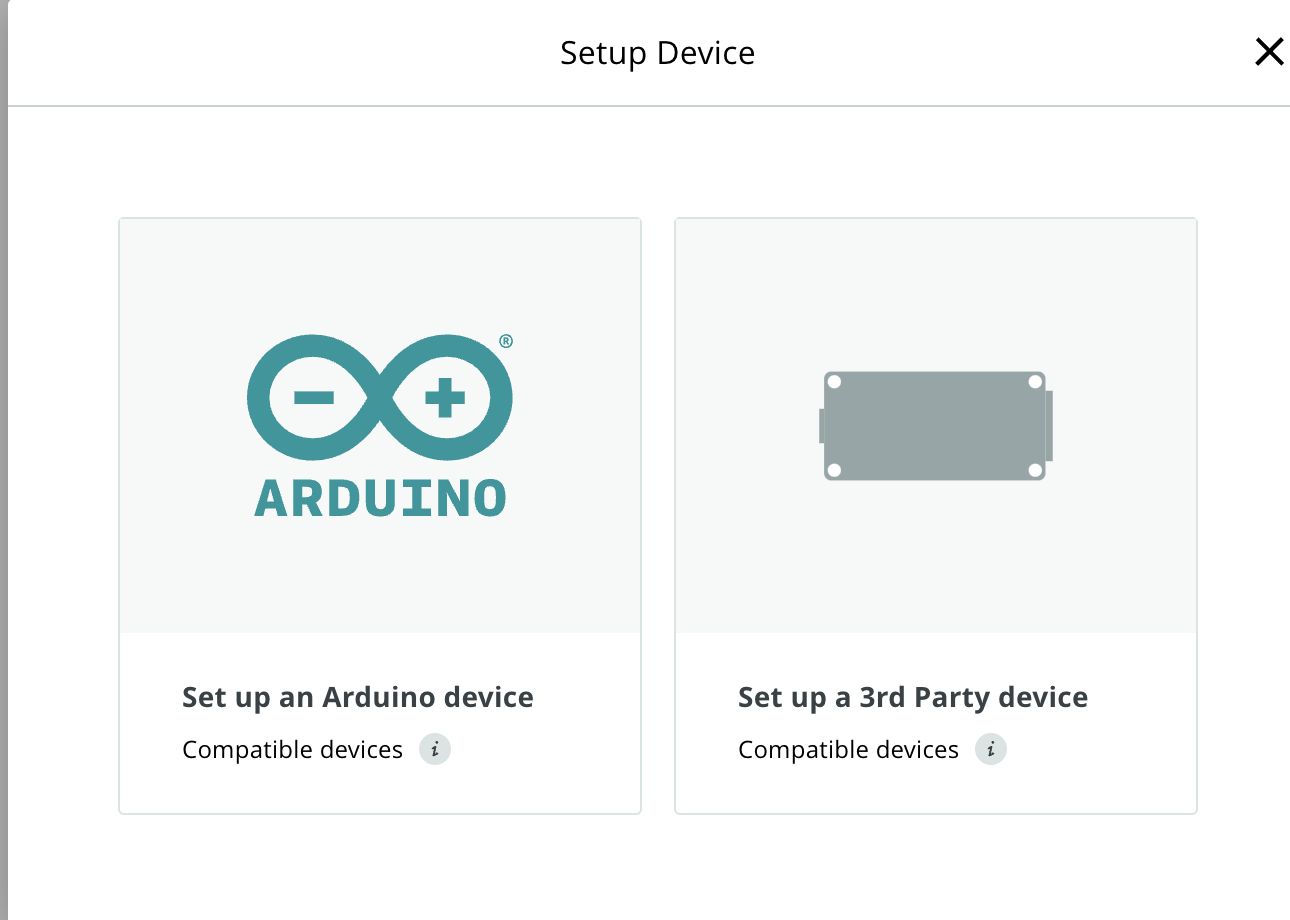Image resolution: width=1290 pixels, height=920 pixels.
Task: Click top-left mounting hole on board illustration
Action: (x=834, y=382)
